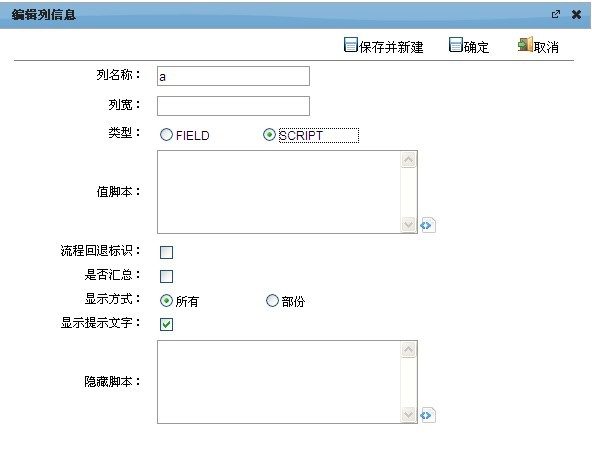Viewport: 592px width, 468px height.
Task: Close the 编辑列信息 dialog
Action: [576, 14]
